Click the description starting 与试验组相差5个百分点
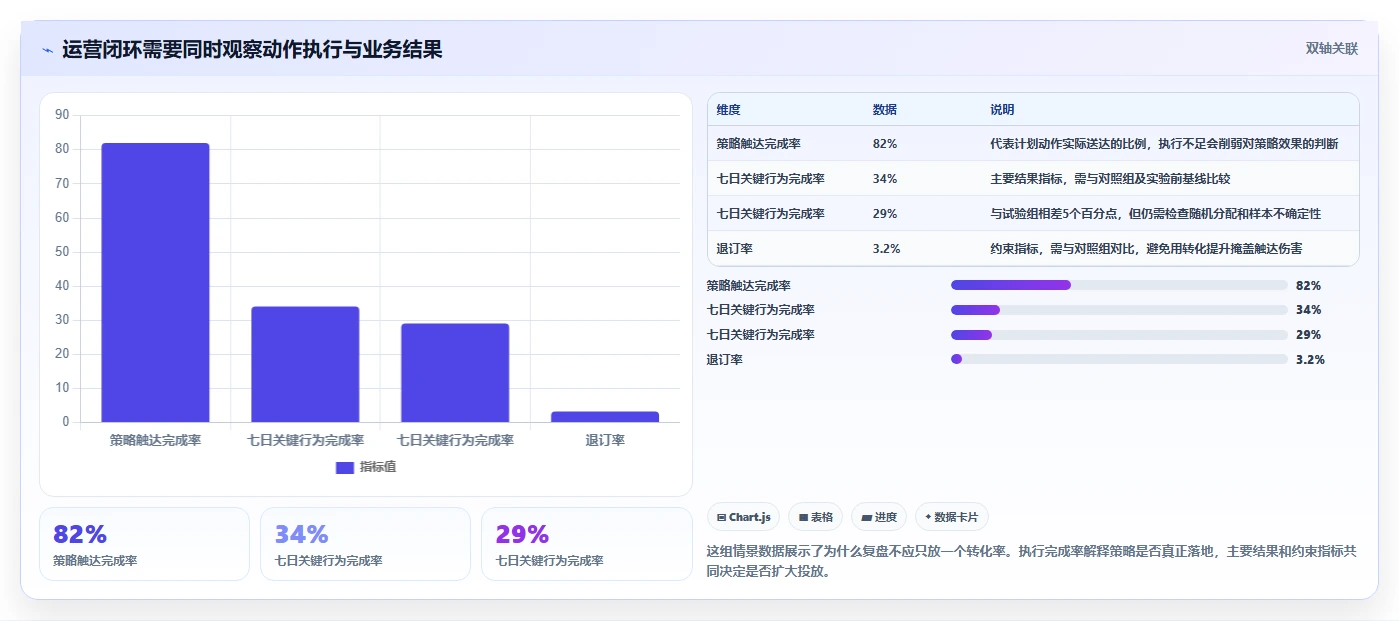This screenshot has height=621, width=1399. (1155, 214)
